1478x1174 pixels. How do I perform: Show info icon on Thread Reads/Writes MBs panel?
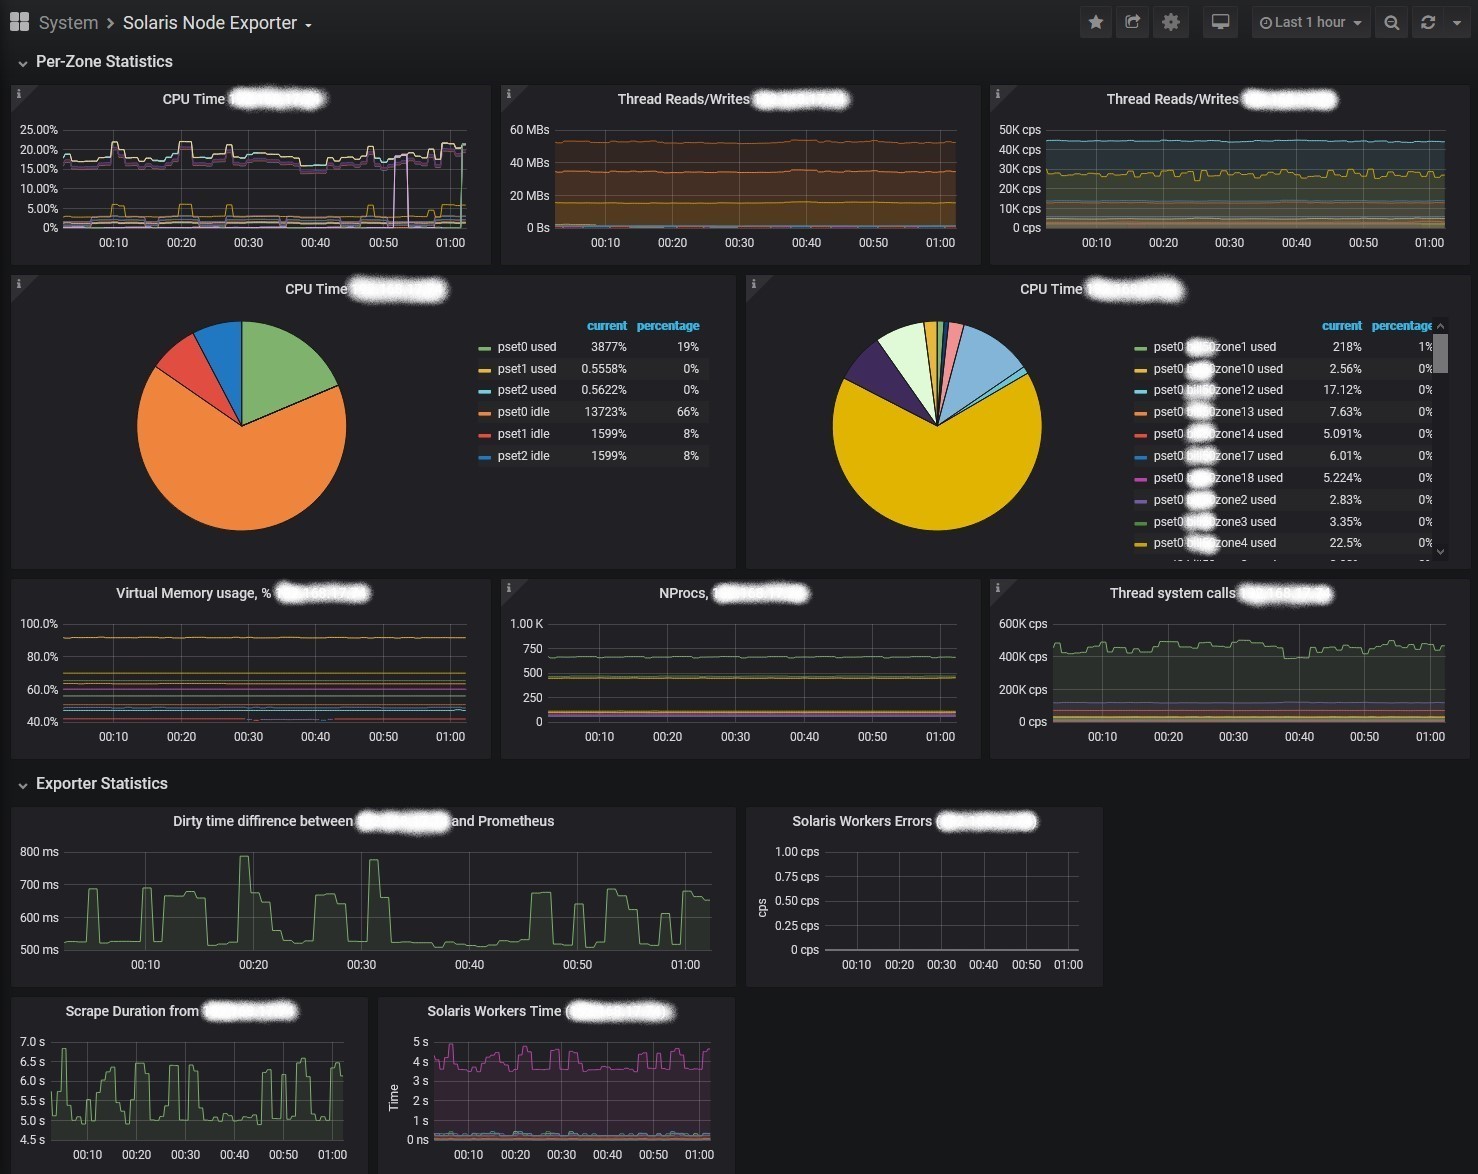coord(508,93)
